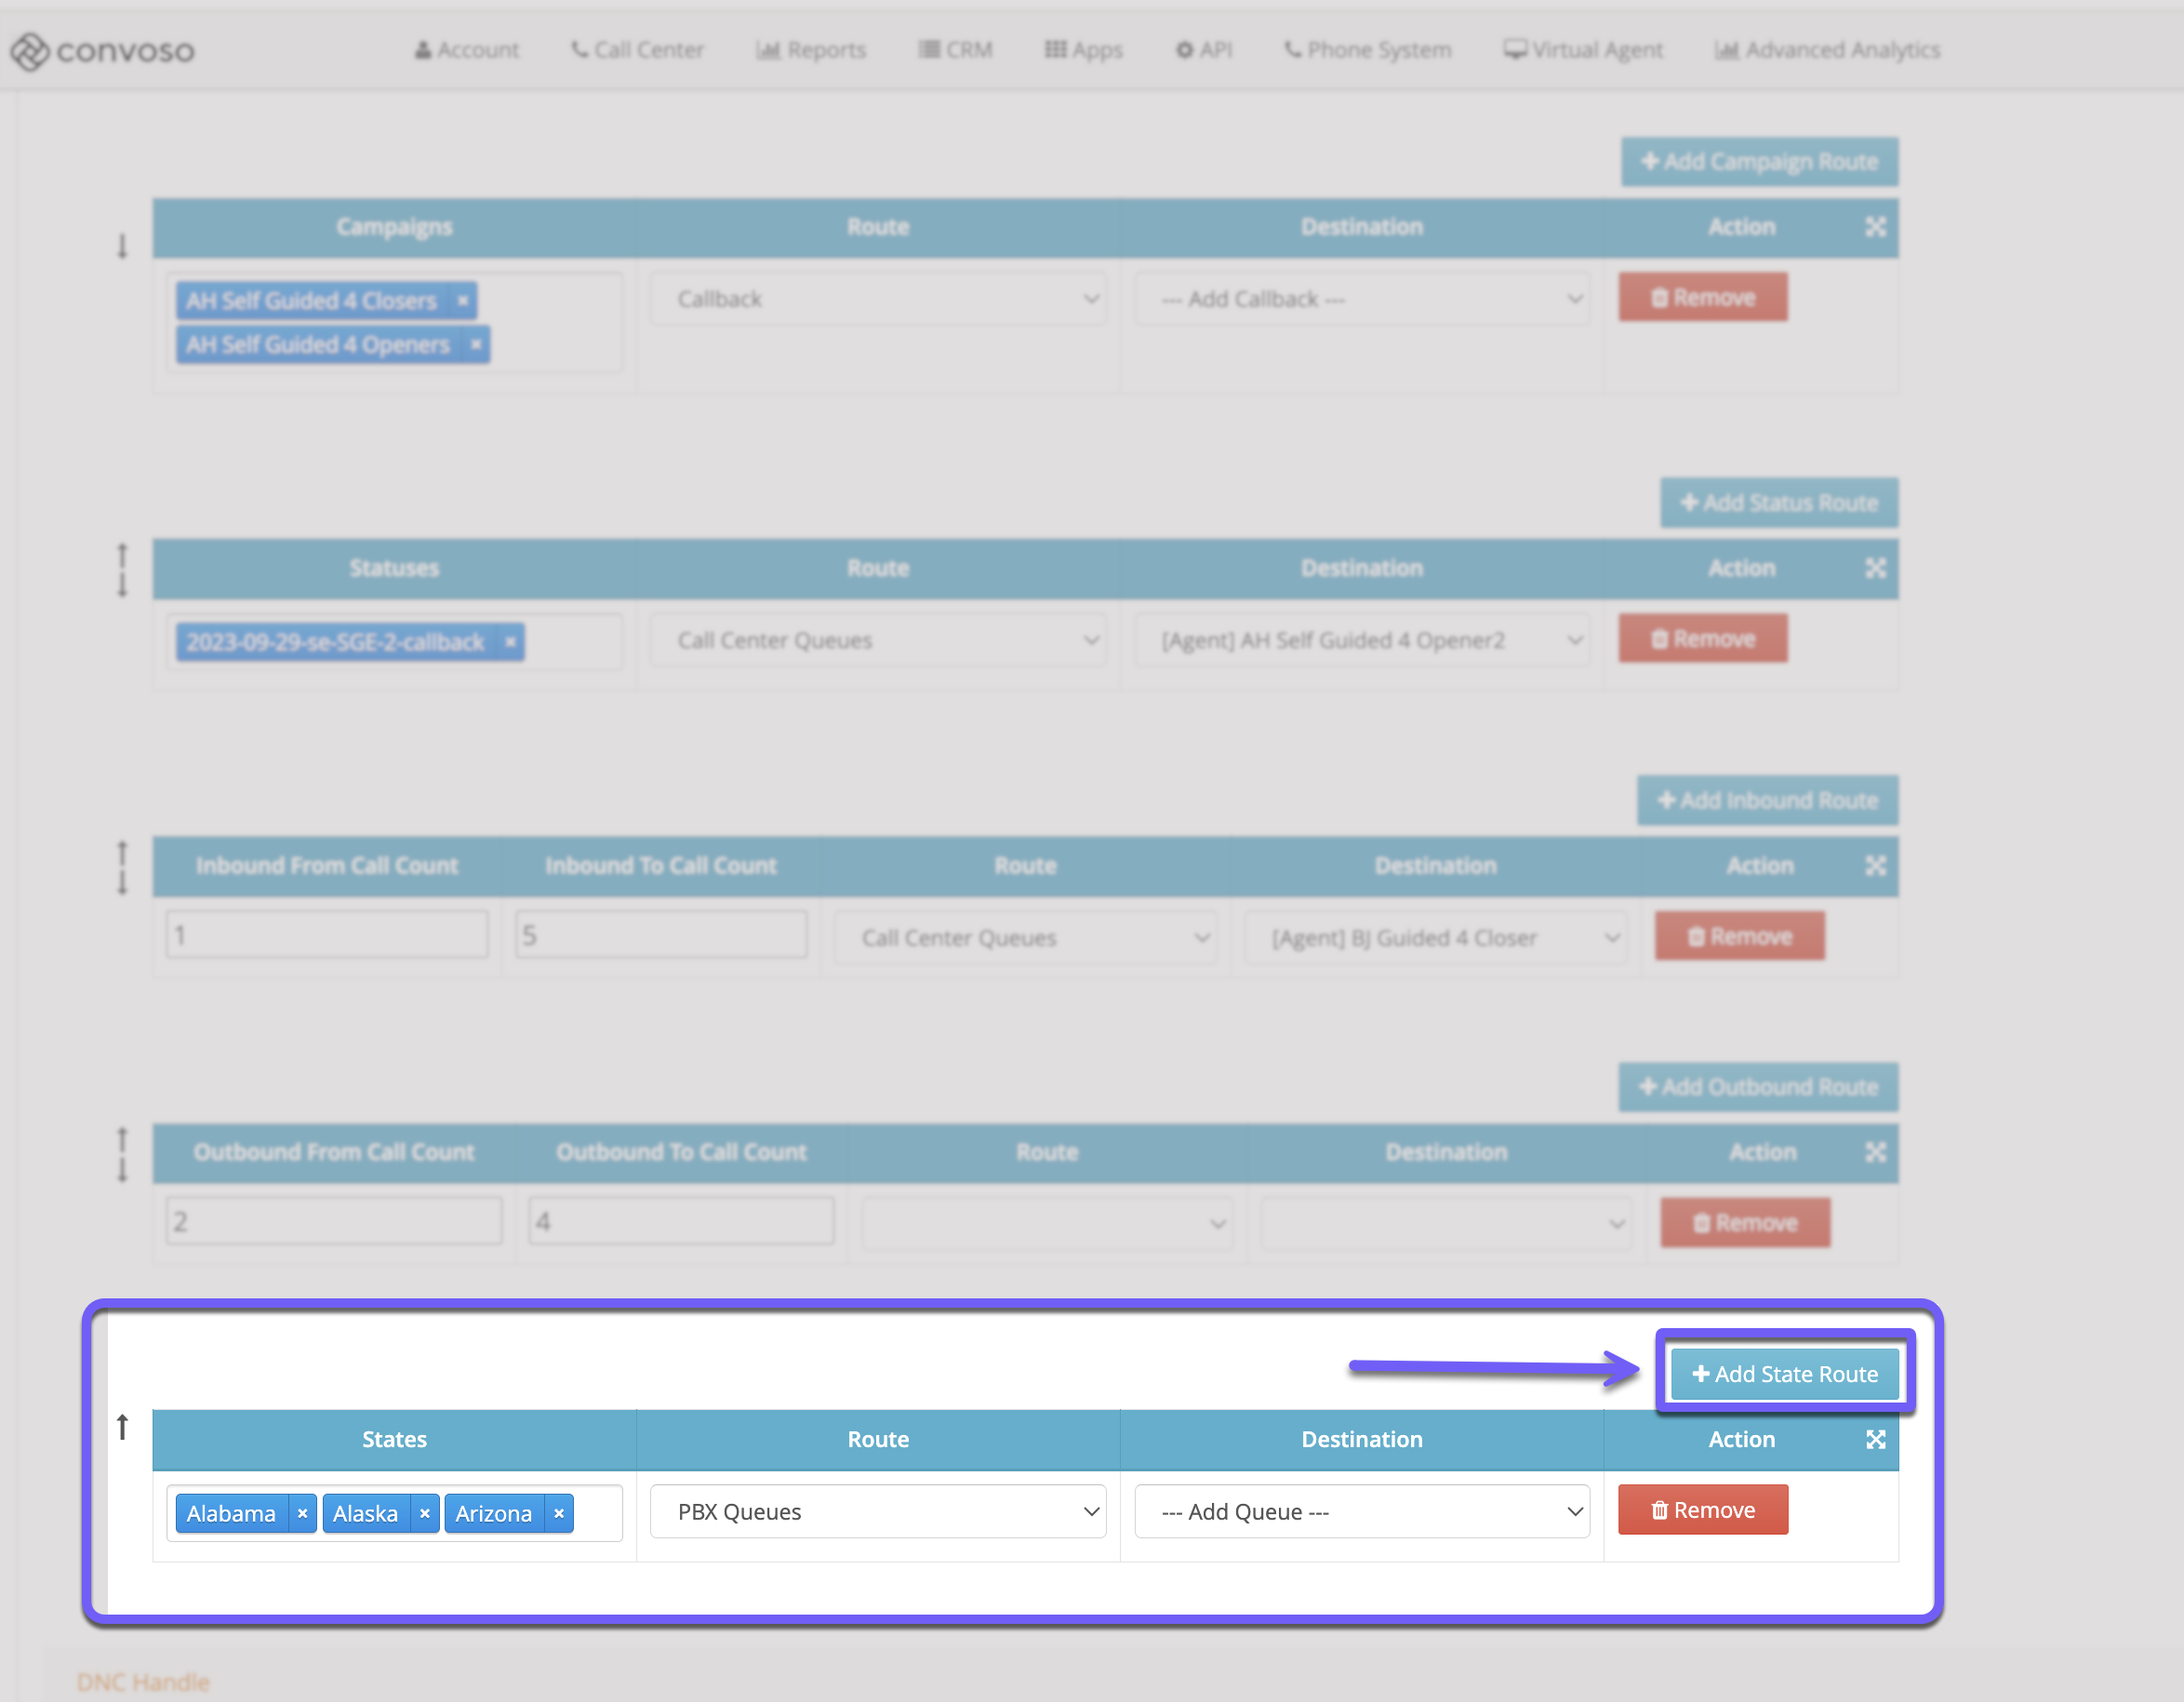
Task: Remove the Arizona state tag
Action: pos(559,1513)
